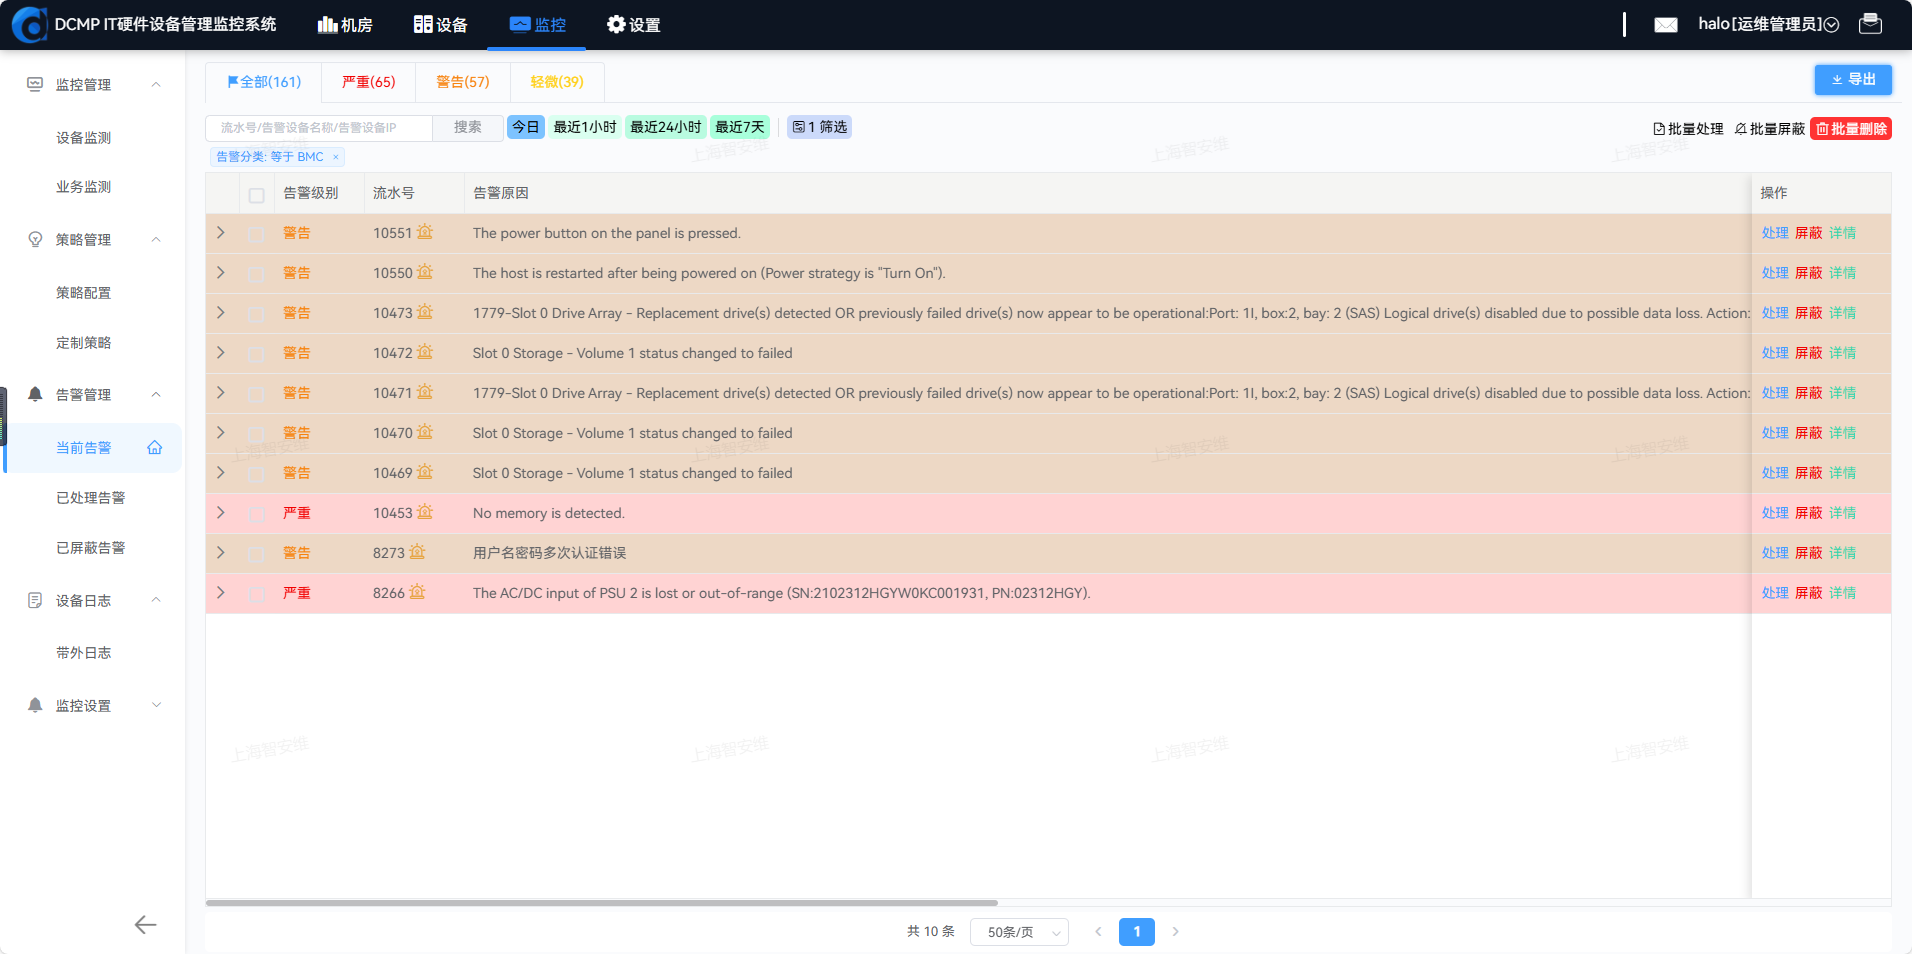The width and height of the screenshot is (1912, 954).
Task: Click alarm bell icon beside serial 10551
Action: 425,232
